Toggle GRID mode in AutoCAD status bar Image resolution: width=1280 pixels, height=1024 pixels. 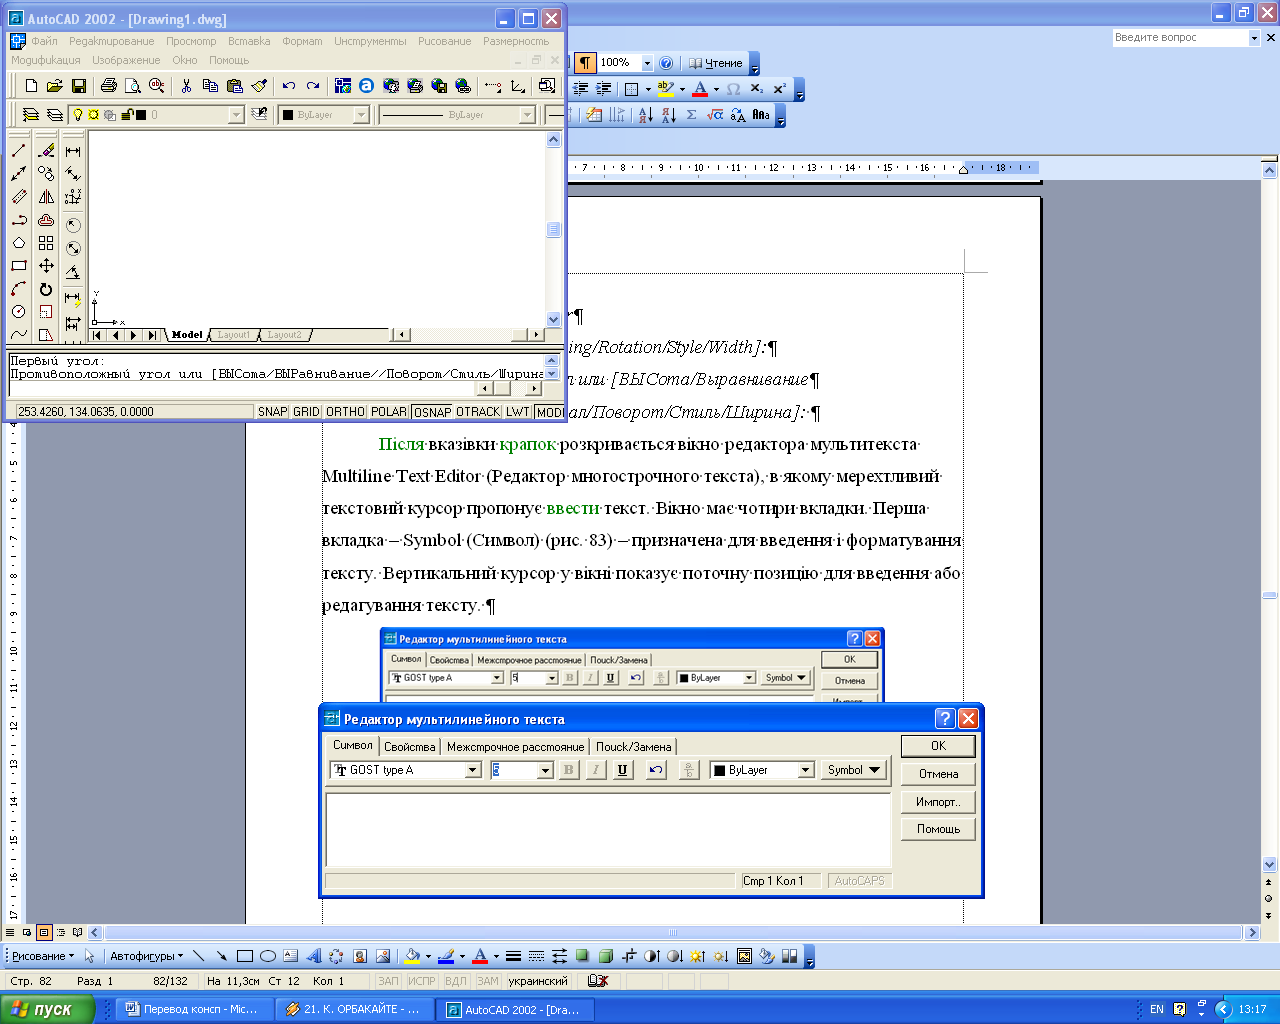click(306, 412)
